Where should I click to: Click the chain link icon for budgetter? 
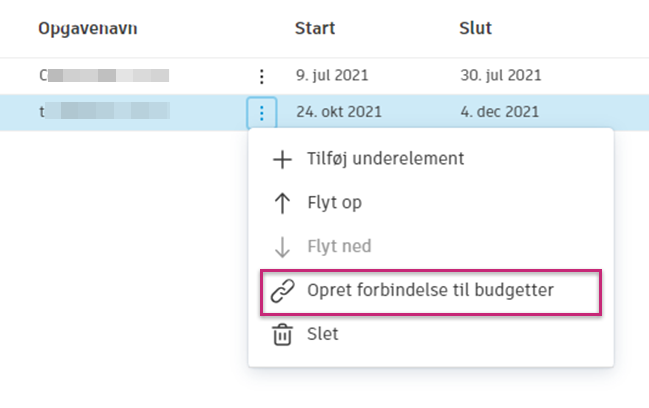click(x=282, y=290)
